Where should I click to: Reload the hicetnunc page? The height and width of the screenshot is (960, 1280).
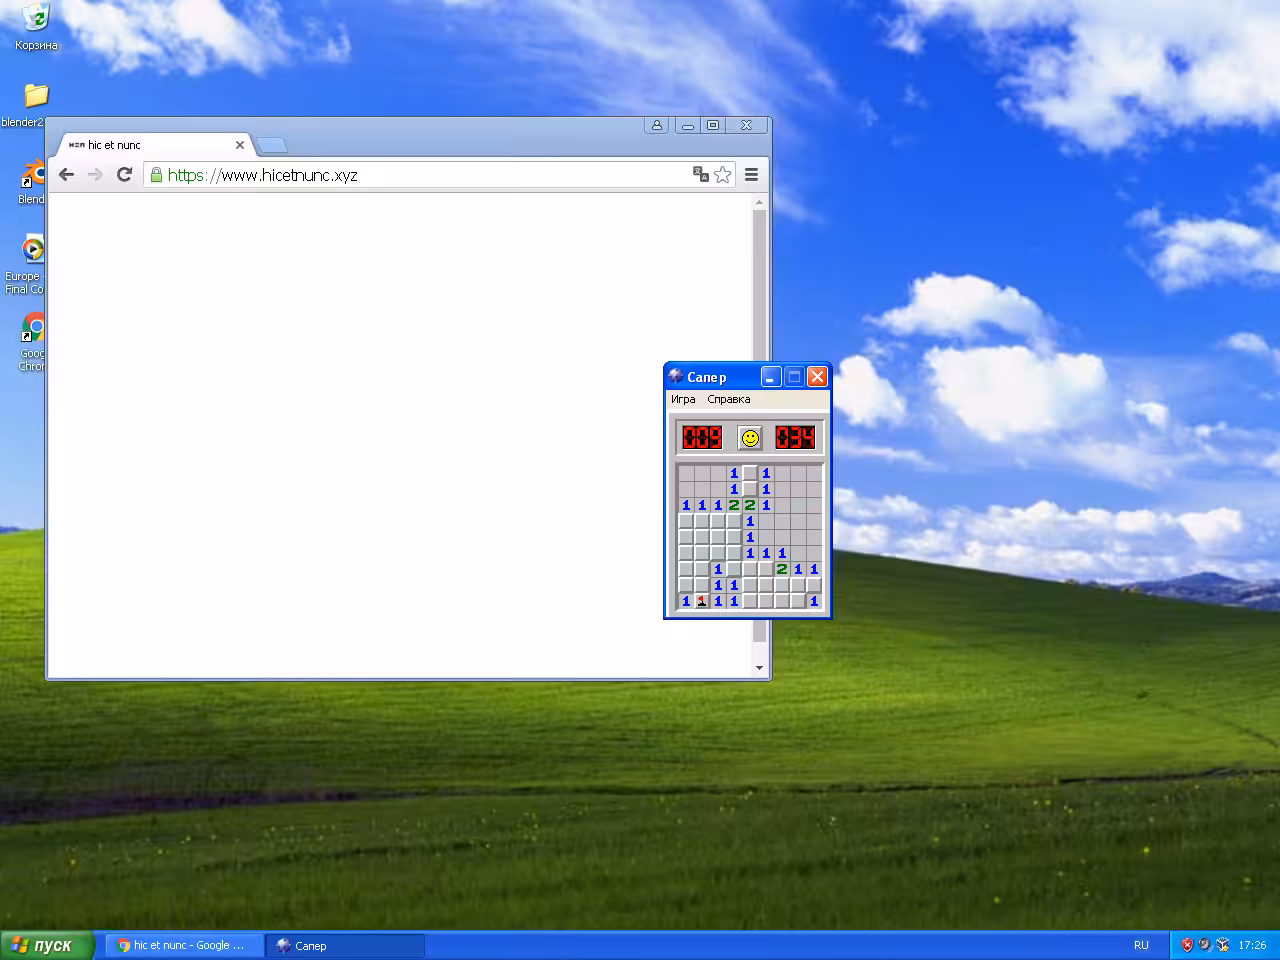coord(124,175)
